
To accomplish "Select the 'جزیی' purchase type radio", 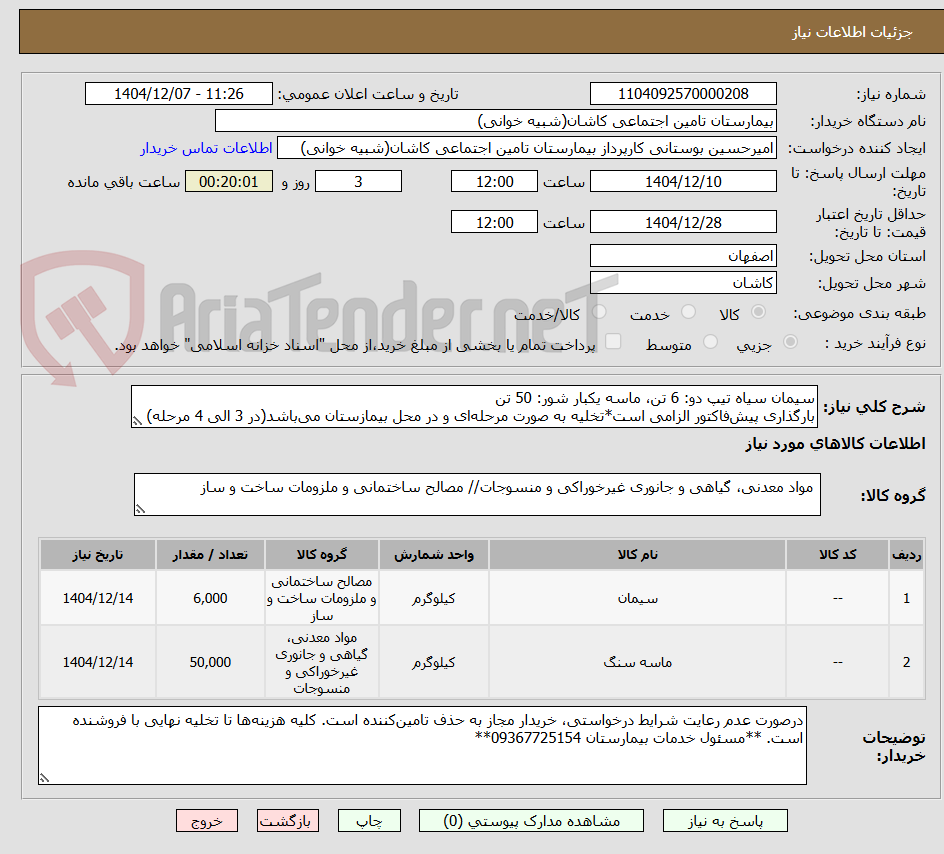I will pyautogui.click(x=790, y=342).
